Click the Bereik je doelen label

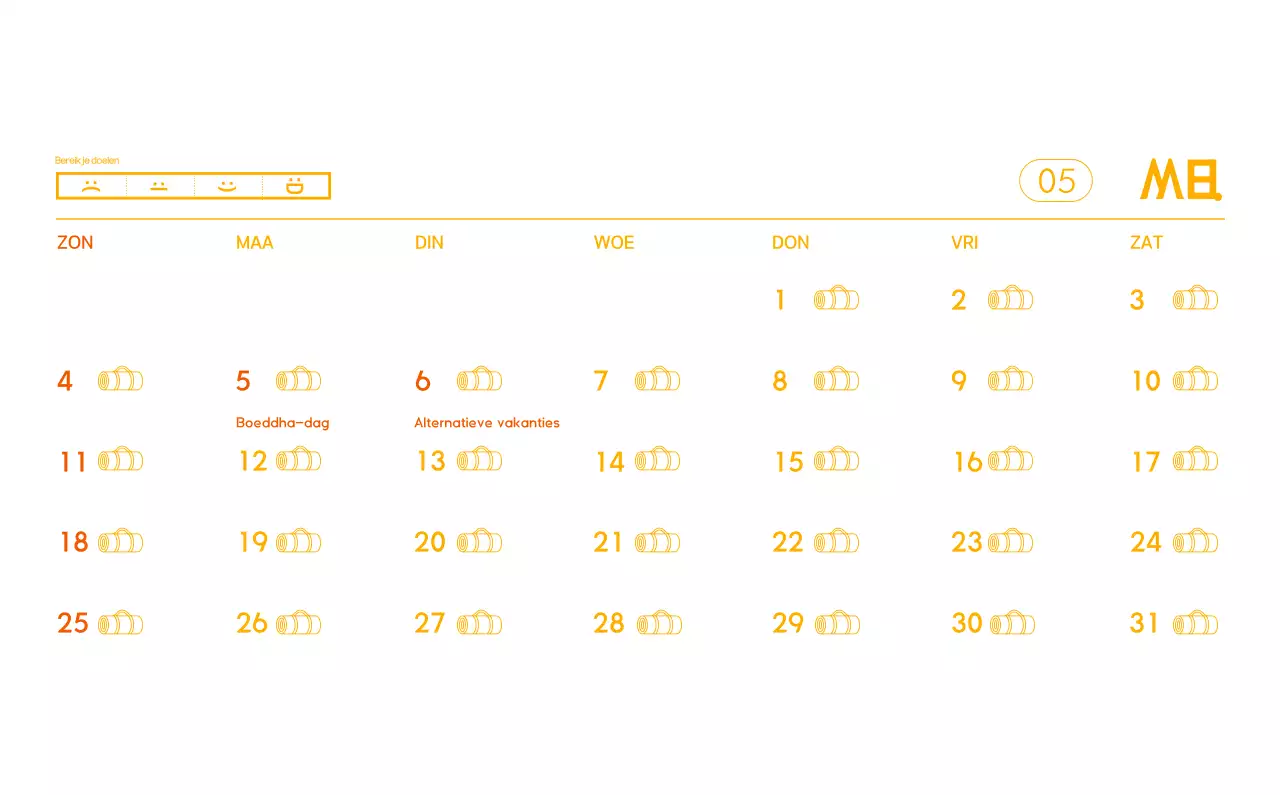(87, 160)
